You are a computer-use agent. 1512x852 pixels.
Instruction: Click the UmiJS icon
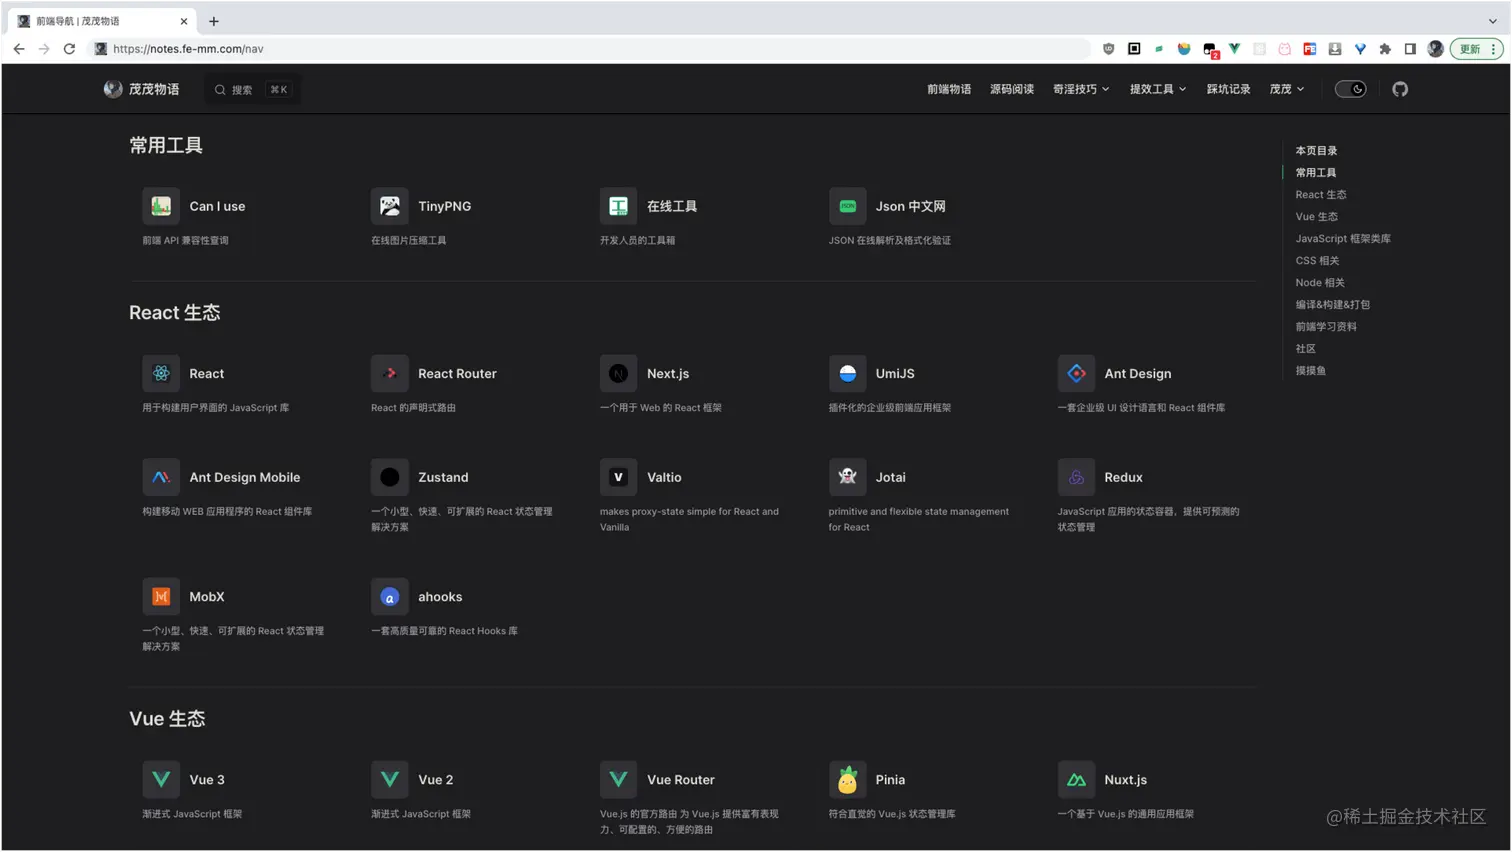[x=848, y=373]
